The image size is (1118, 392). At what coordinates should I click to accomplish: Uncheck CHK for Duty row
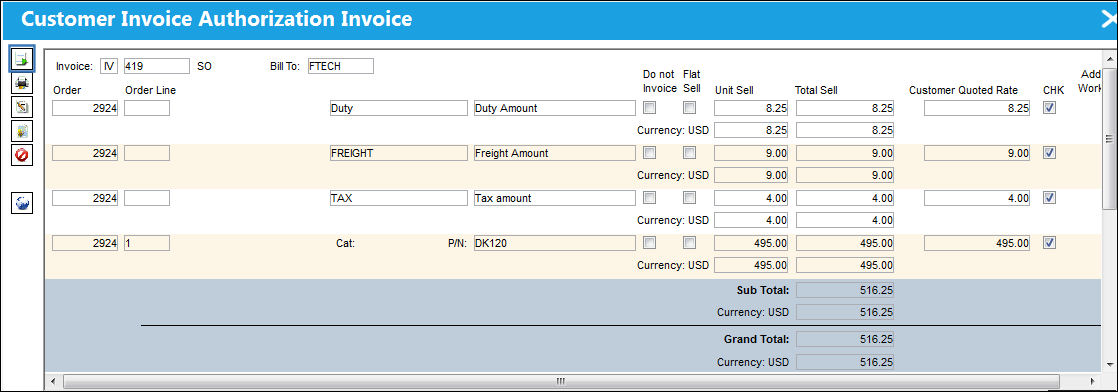click(x=1050, y=108)
